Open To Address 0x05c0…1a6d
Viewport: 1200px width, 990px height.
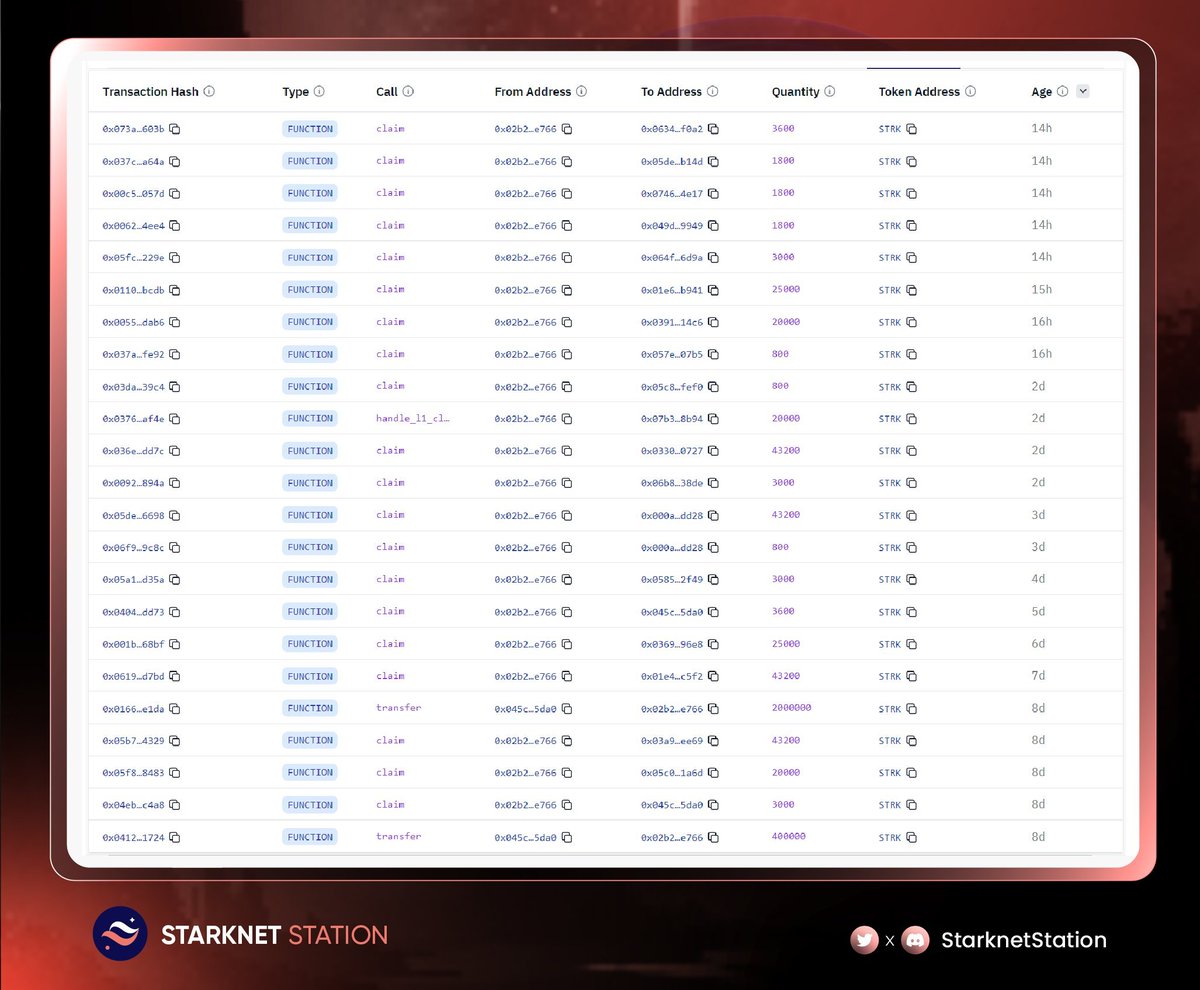tap(672, 773)
